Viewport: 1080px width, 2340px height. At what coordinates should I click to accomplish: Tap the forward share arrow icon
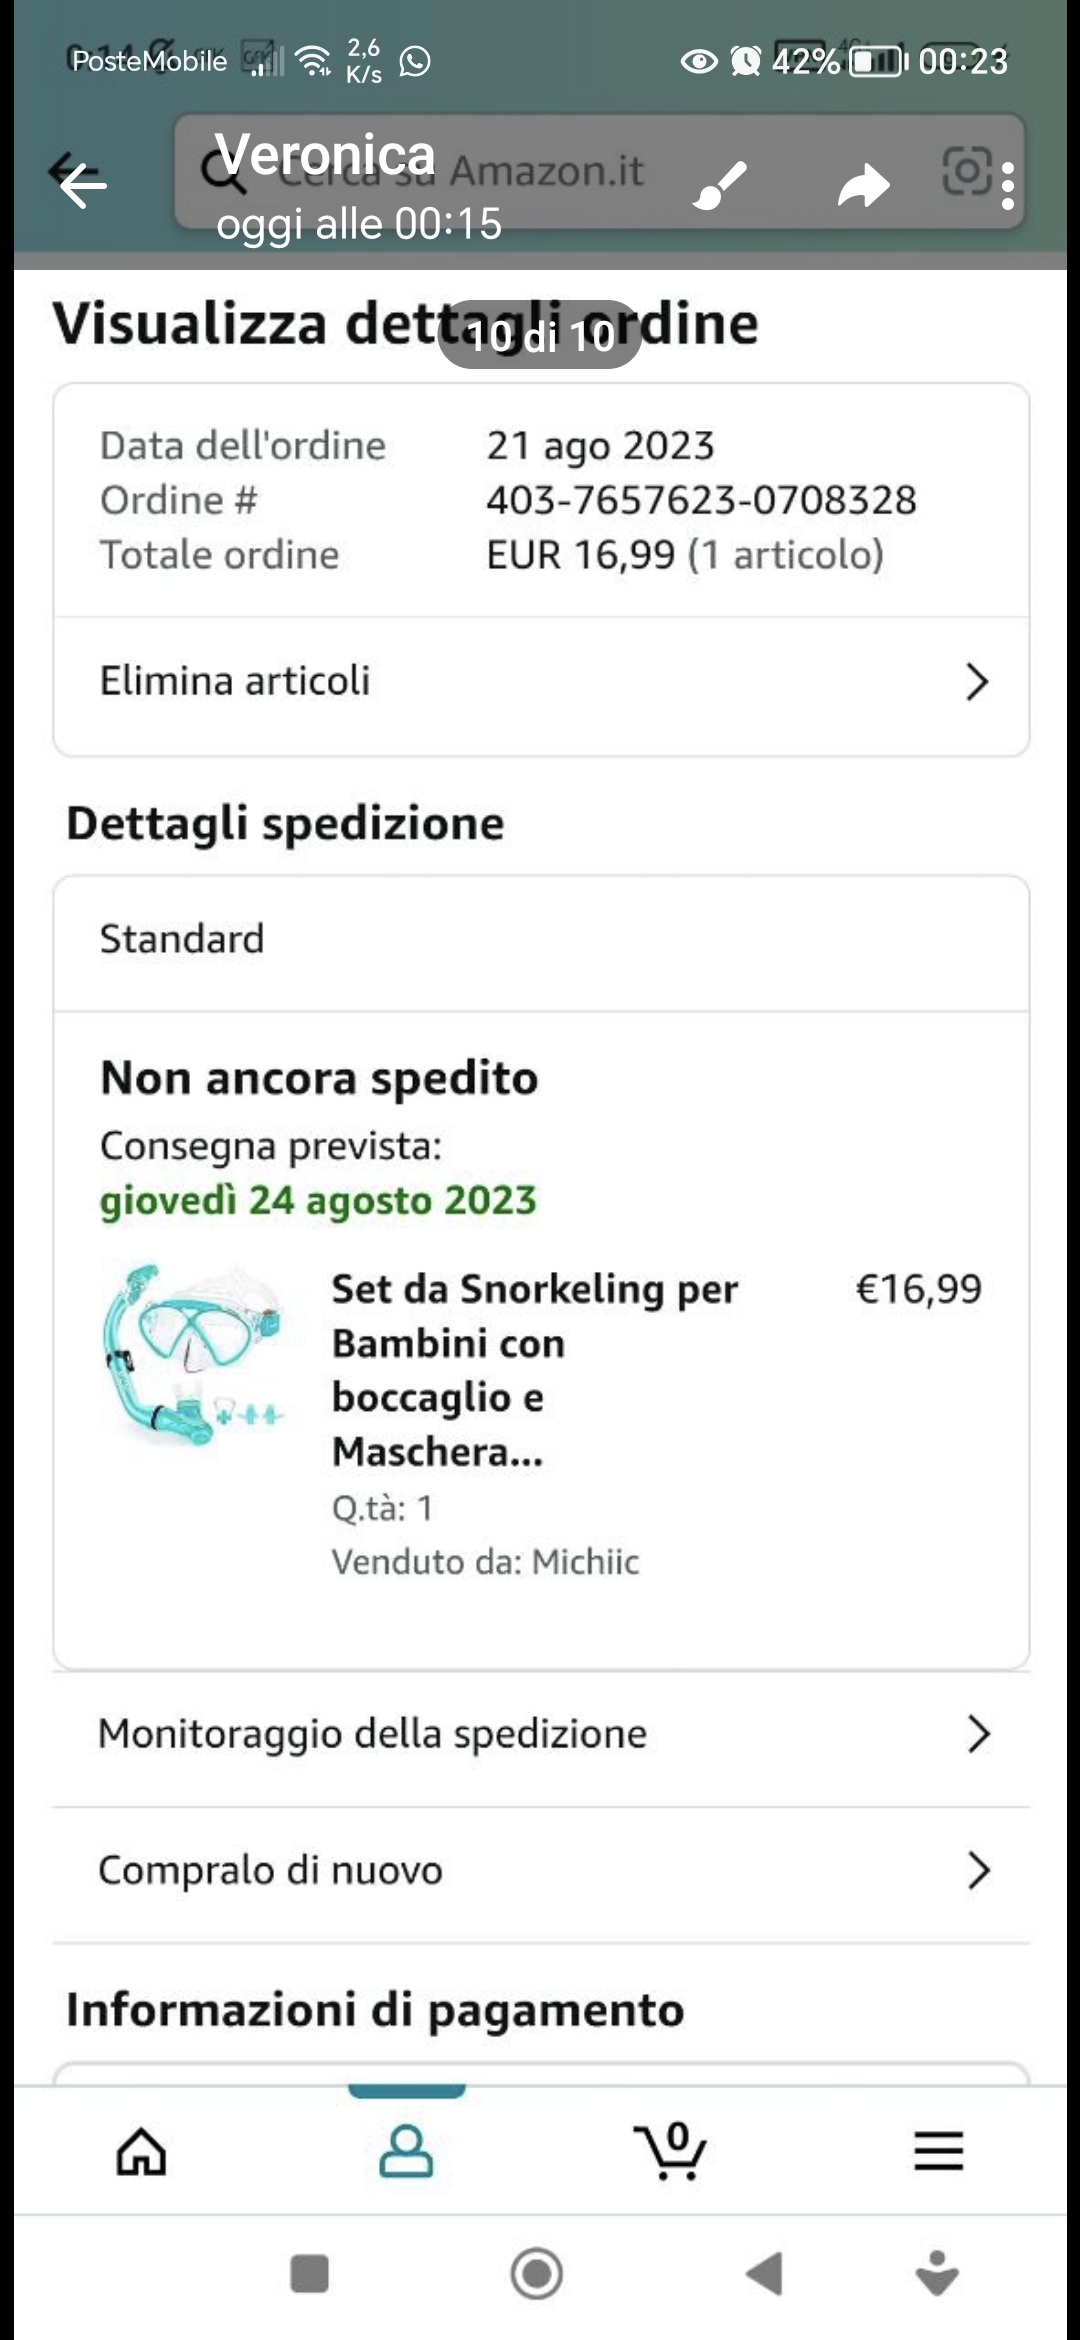coord(863,185)
